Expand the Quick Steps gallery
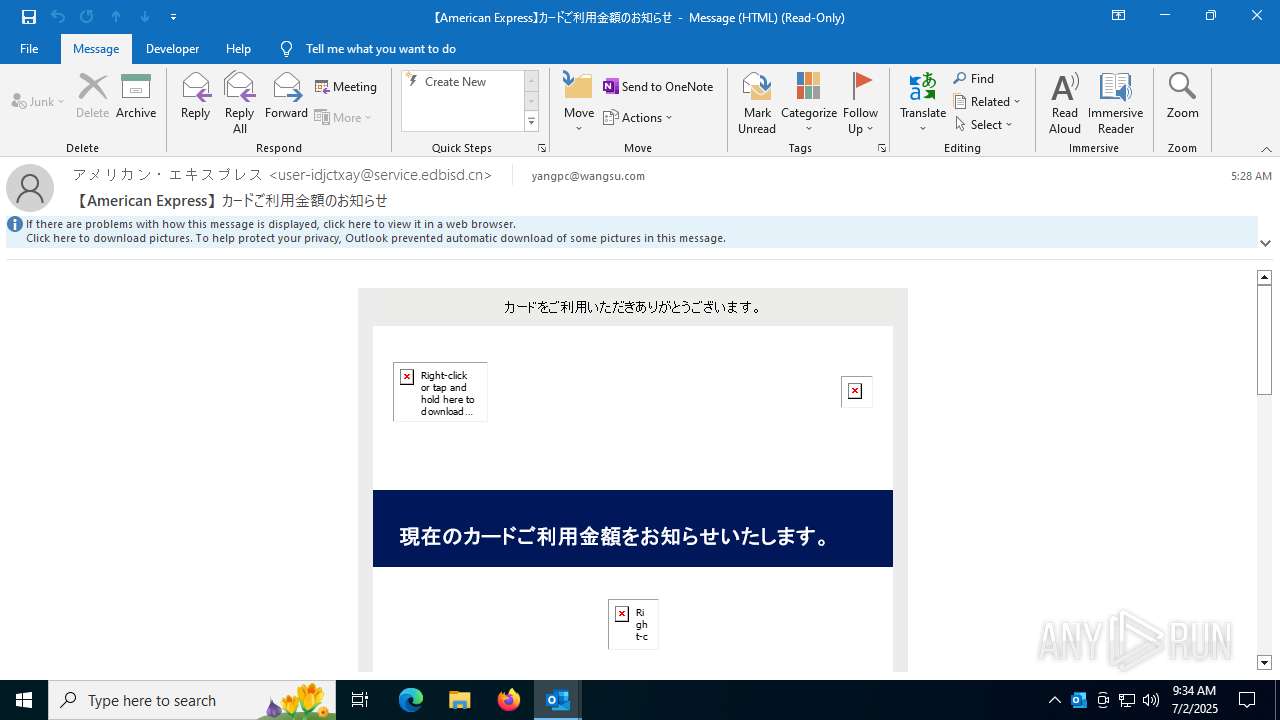 click(532, 122)
